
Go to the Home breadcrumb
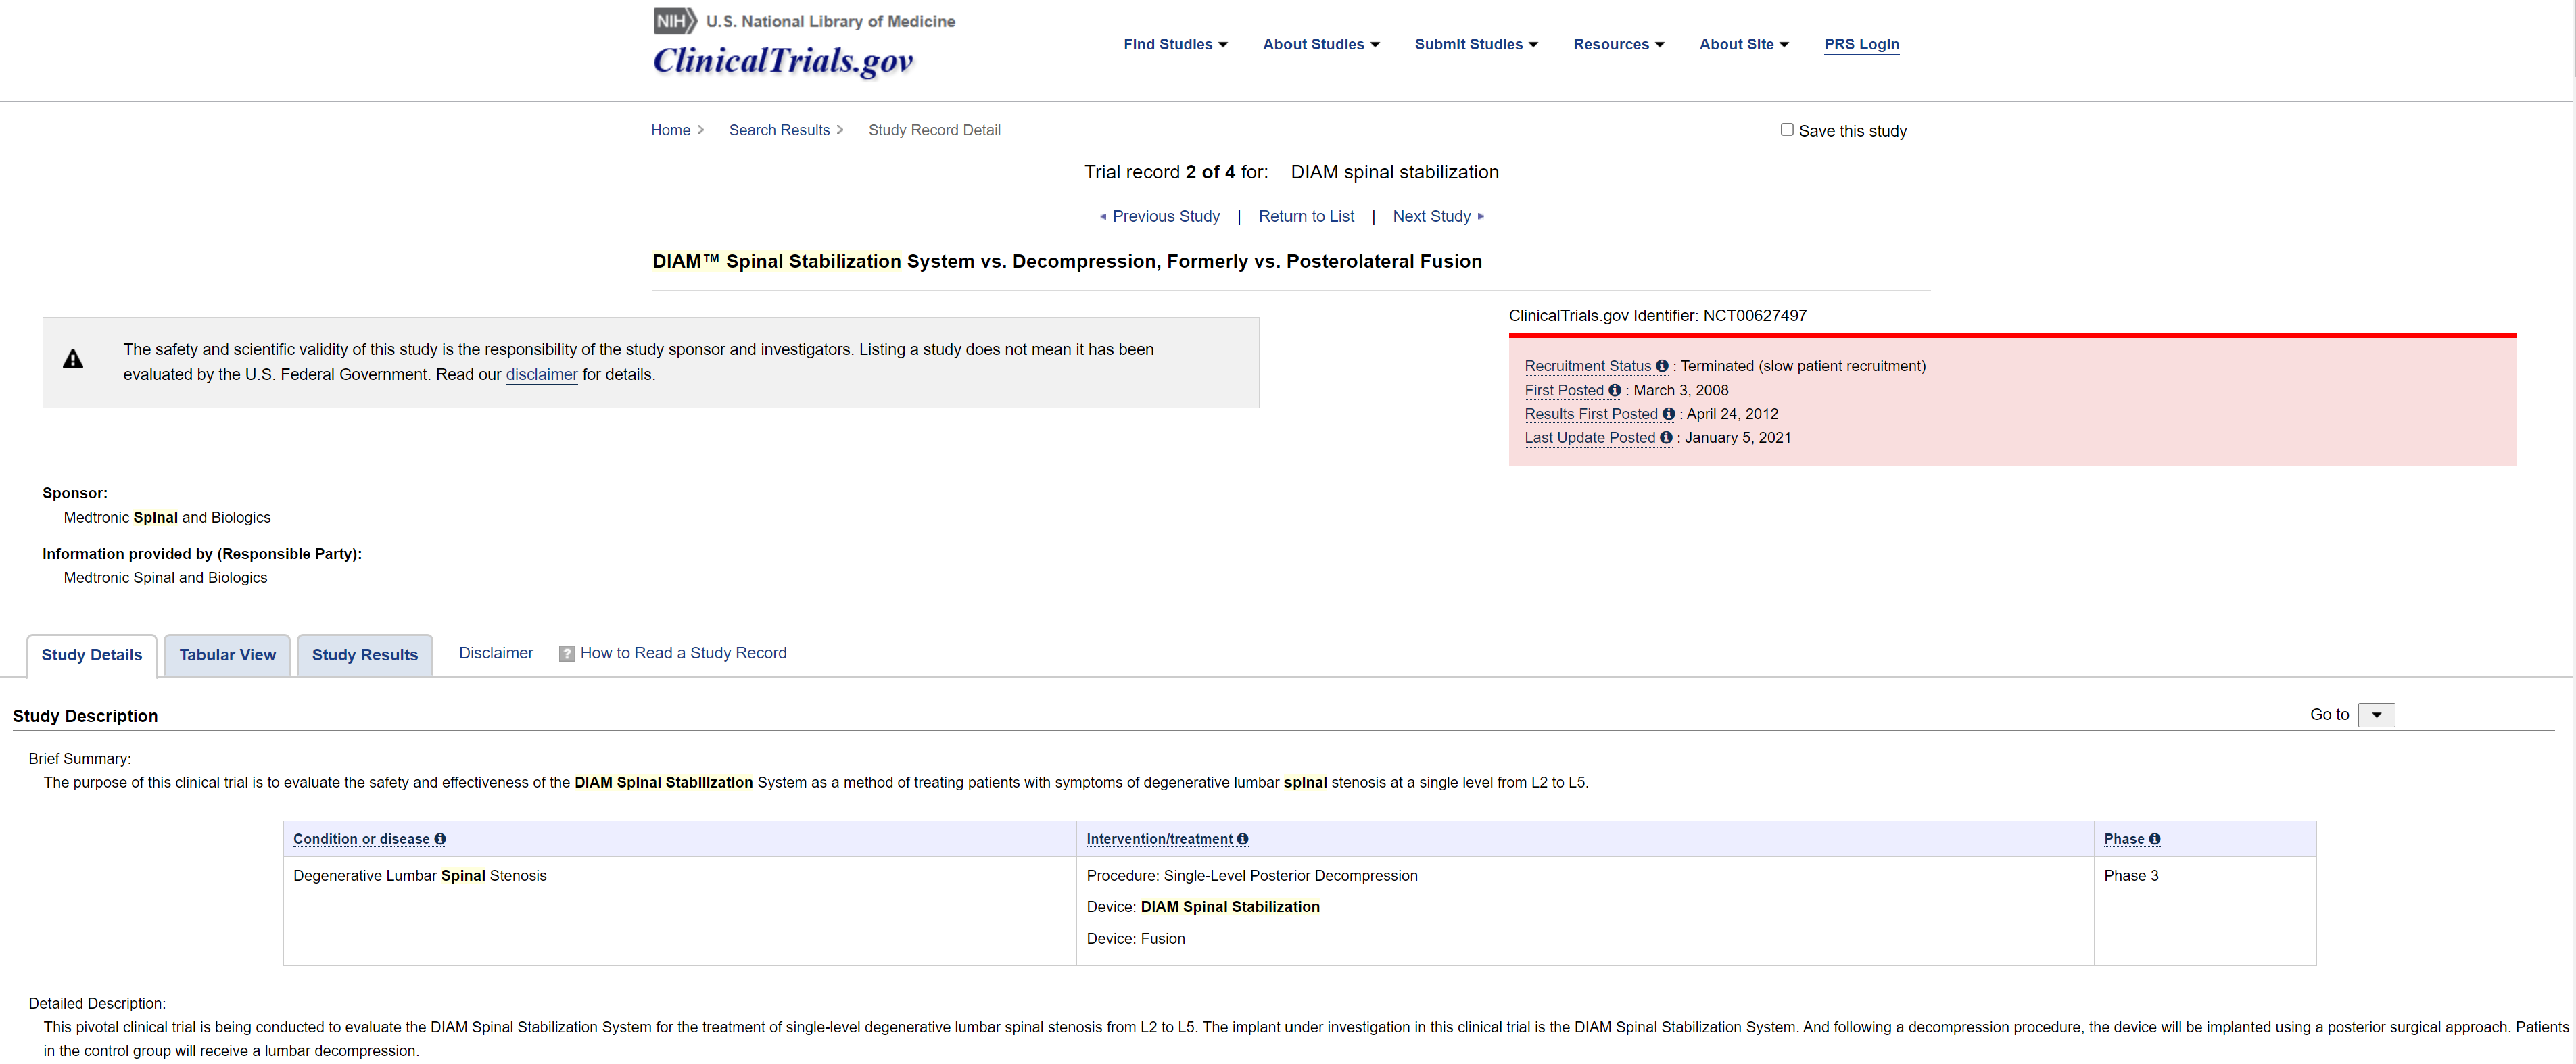point(671,130)
